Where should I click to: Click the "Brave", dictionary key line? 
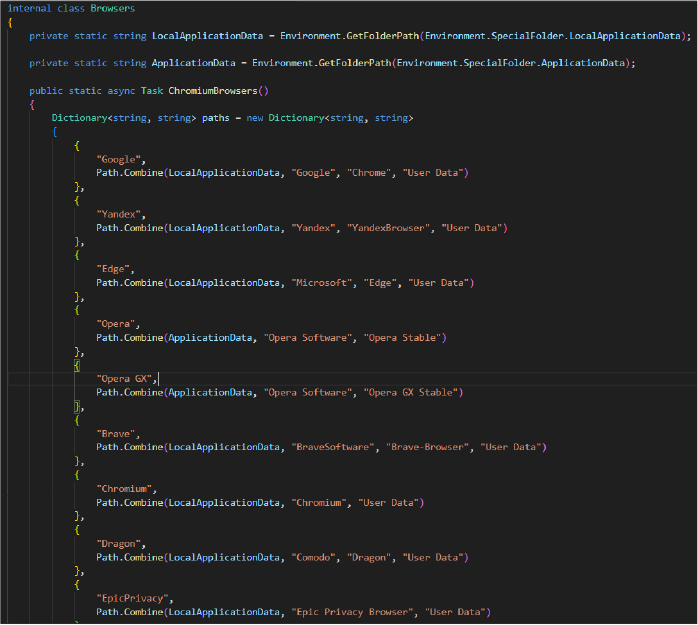pos(118,434)
